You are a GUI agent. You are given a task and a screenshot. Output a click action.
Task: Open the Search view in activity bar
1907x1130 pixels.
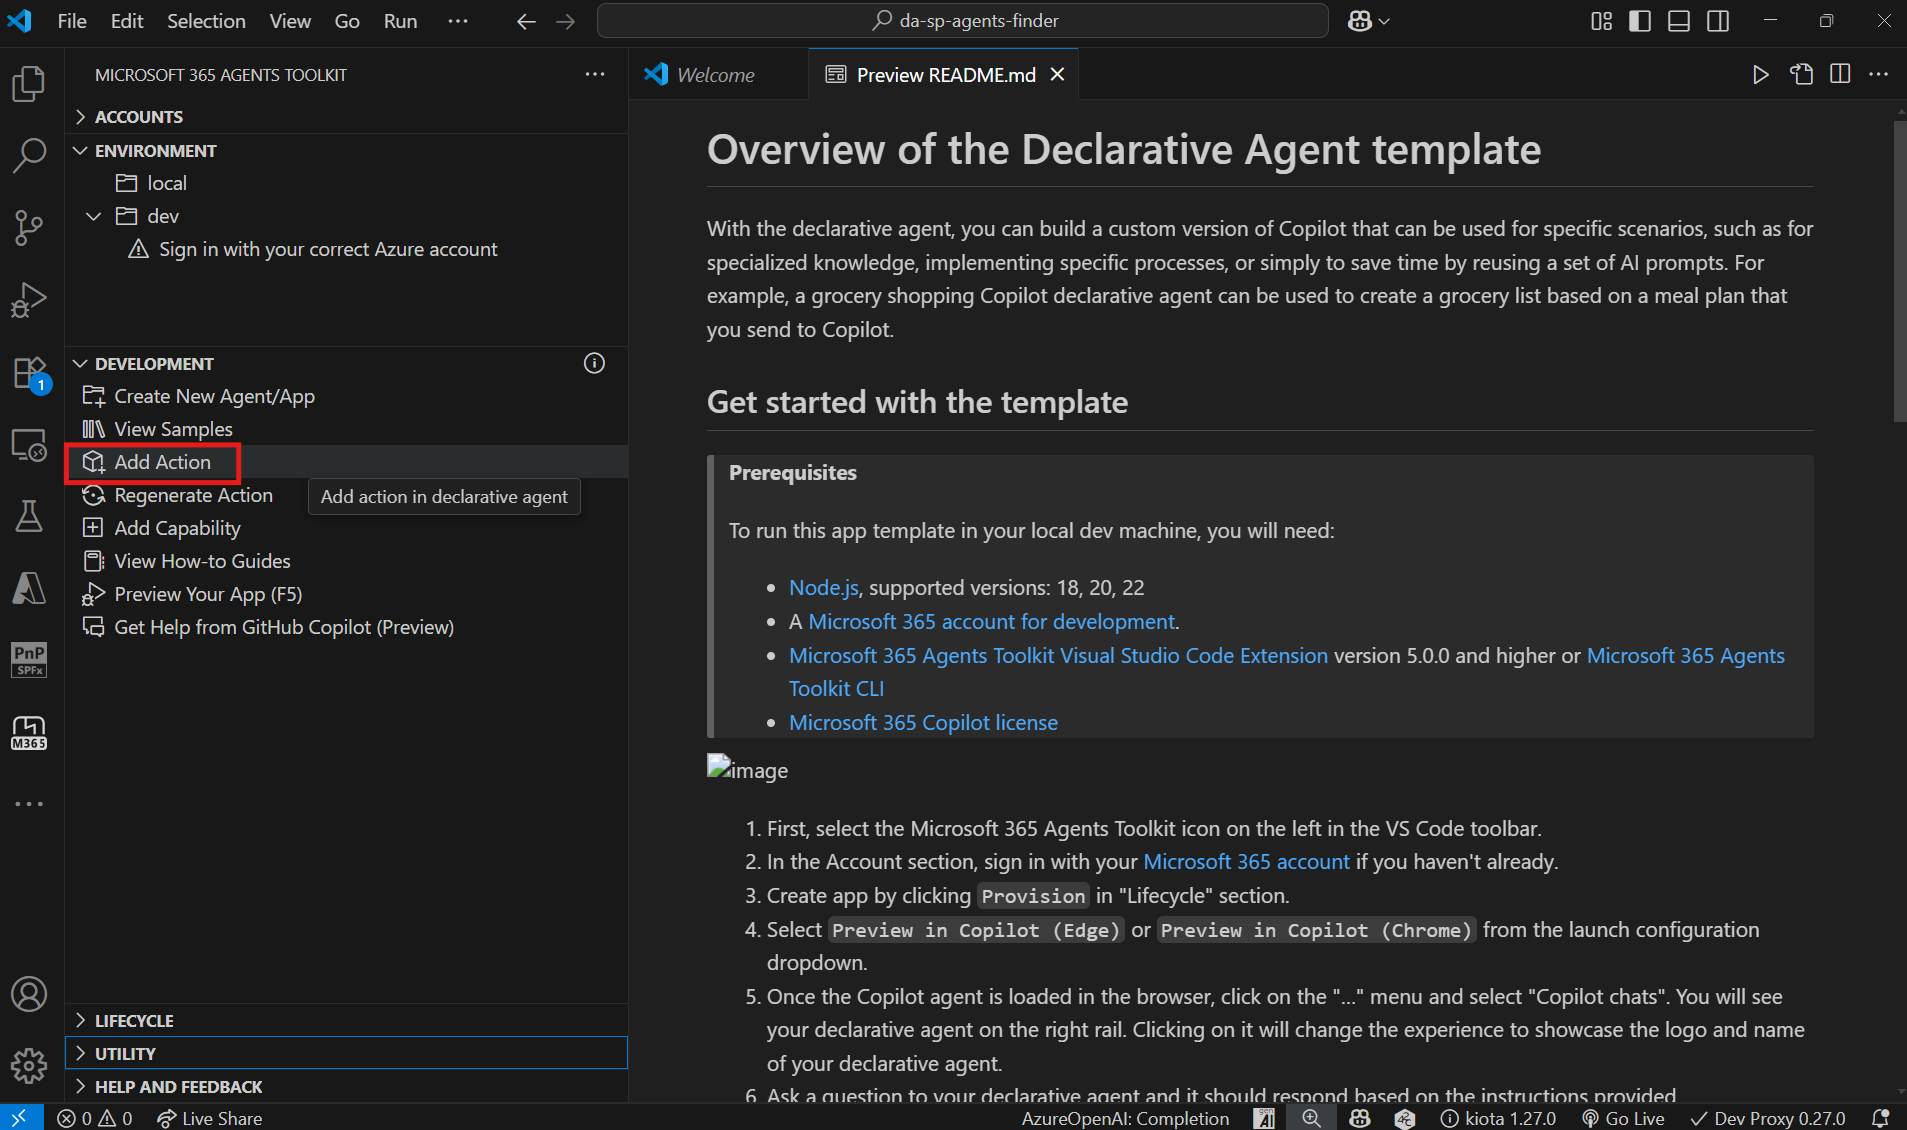(29, 156)
